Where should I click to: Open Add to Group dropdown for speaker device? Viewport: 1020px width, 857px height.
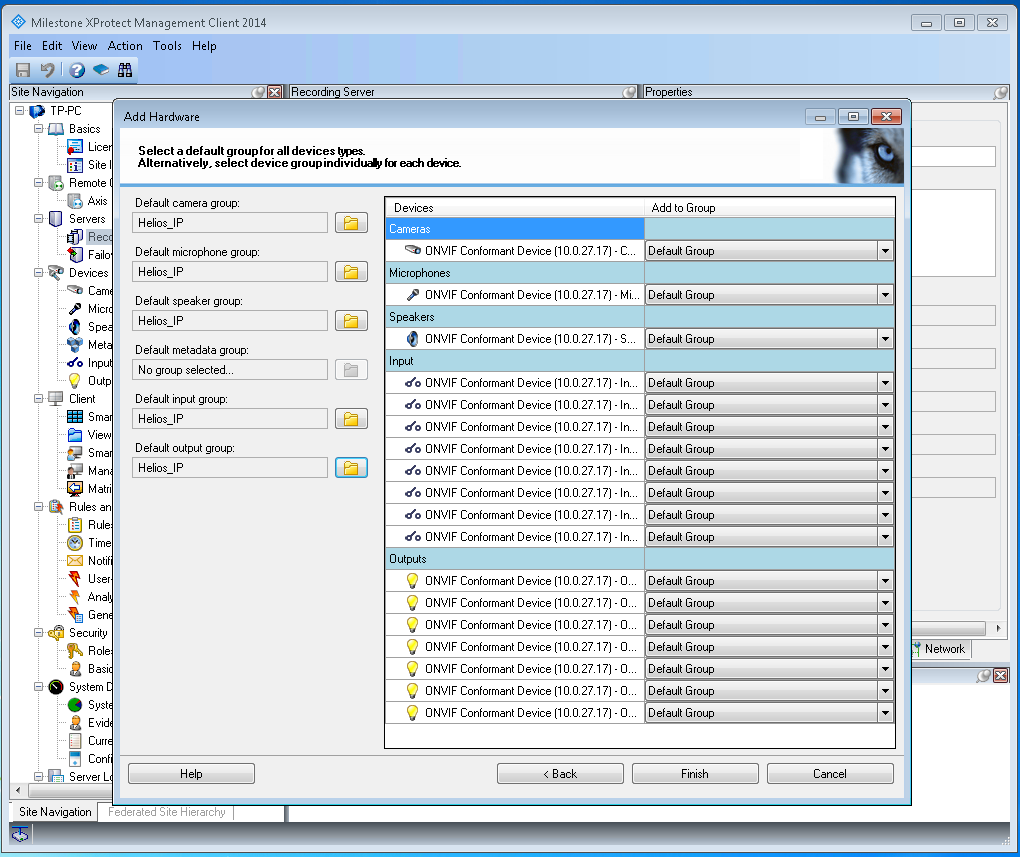[x=884, y=339]
